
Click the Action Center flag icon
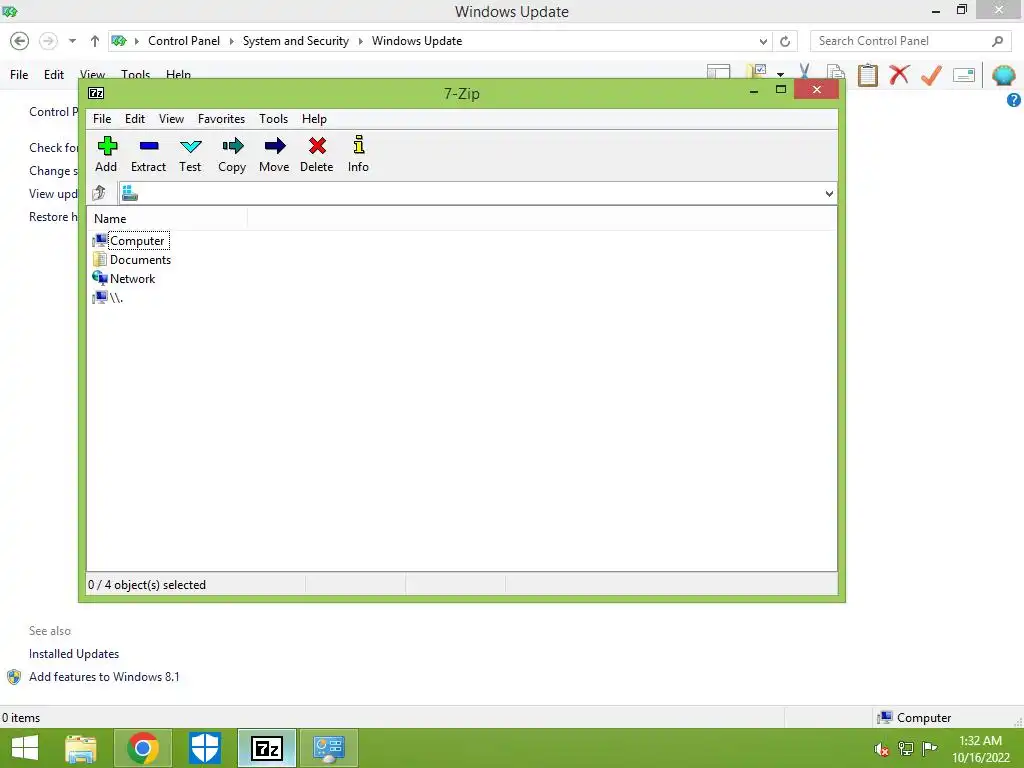pyautogui.click(x=929, y=748)
